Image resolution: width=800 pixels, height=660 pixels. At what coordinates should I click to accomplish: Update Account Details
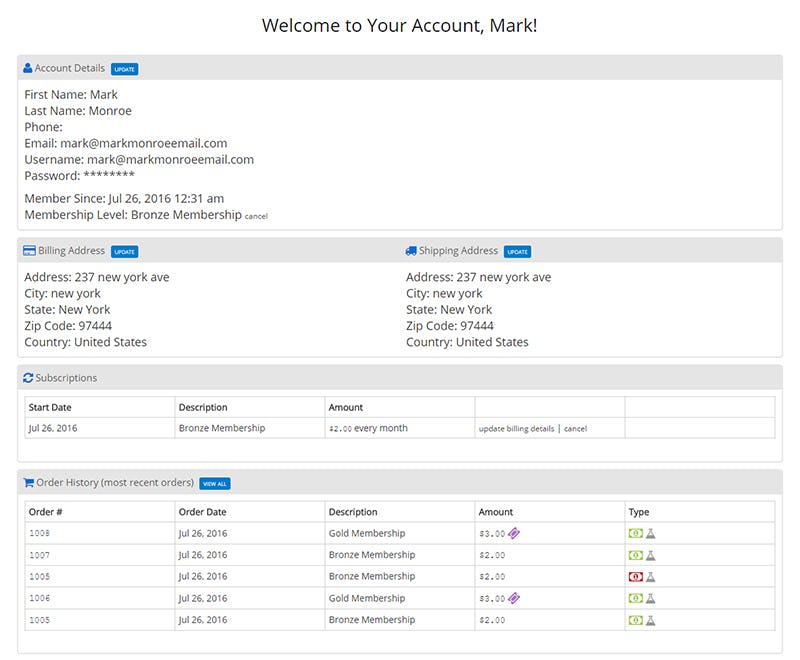click(x=124, y=69)
